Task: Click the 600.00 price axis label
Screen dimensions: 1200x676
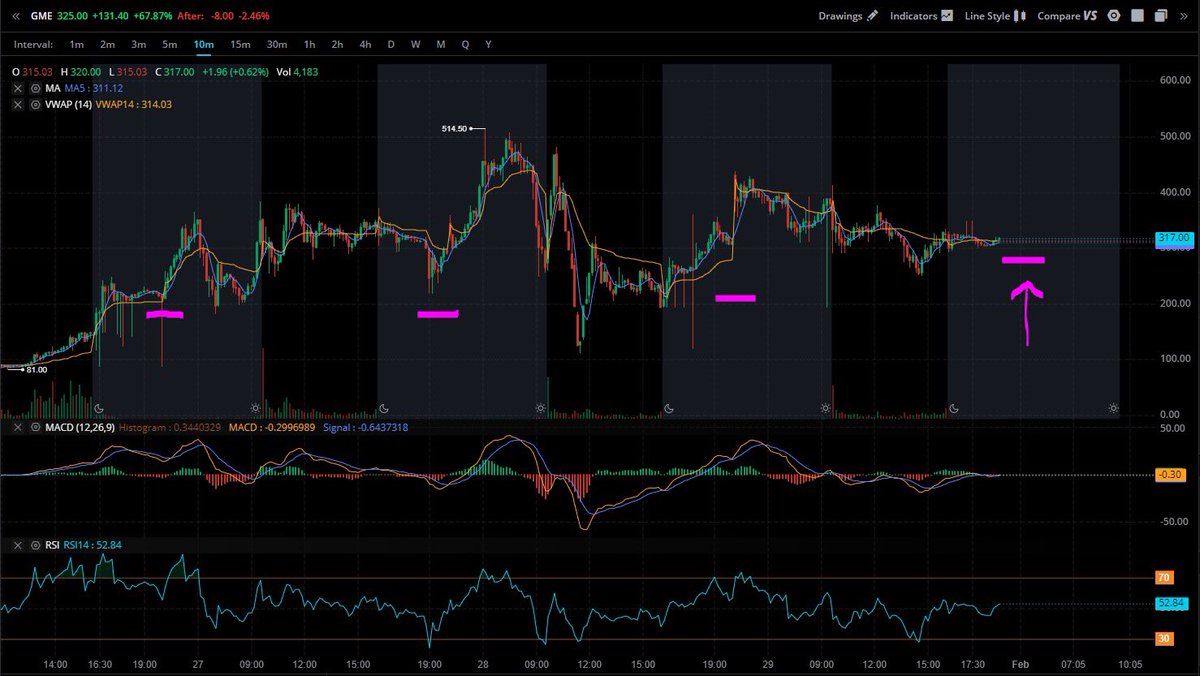Action: pyautogui.click(x=1173, y=80)
